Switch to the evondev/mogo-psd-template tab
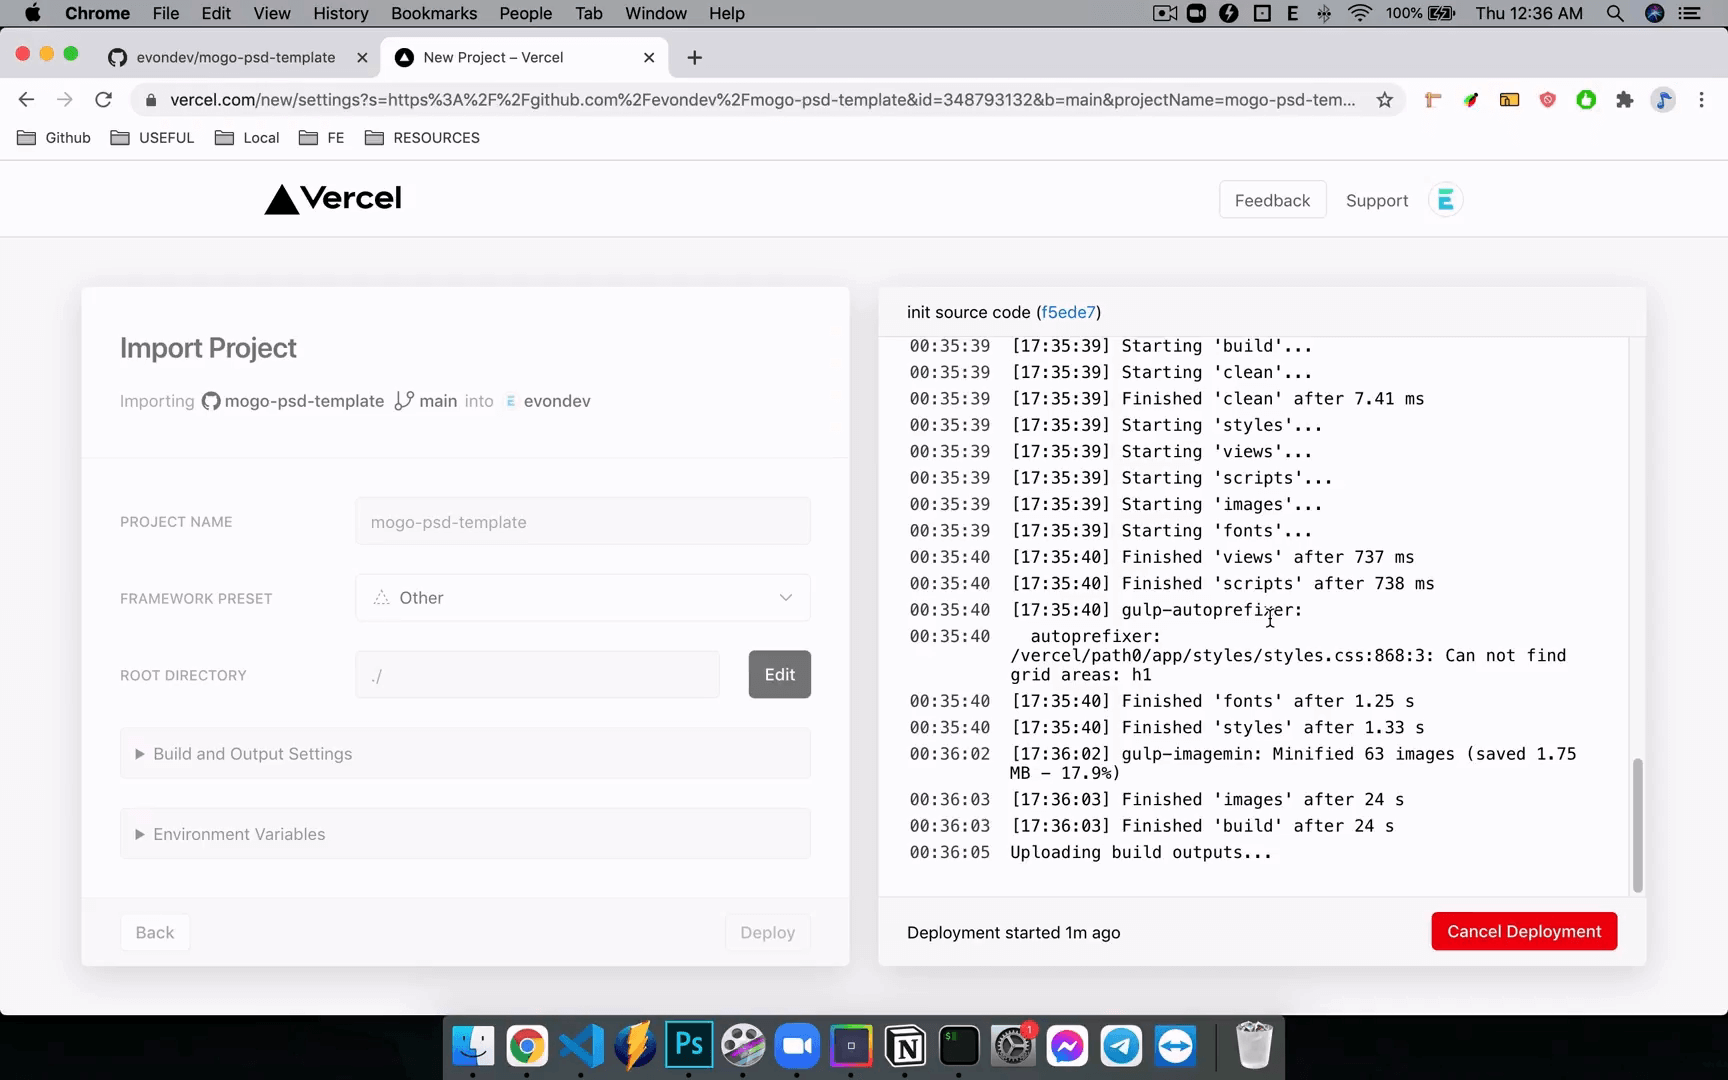This screenshot has height=1080, width=1728. click(235, 57)
